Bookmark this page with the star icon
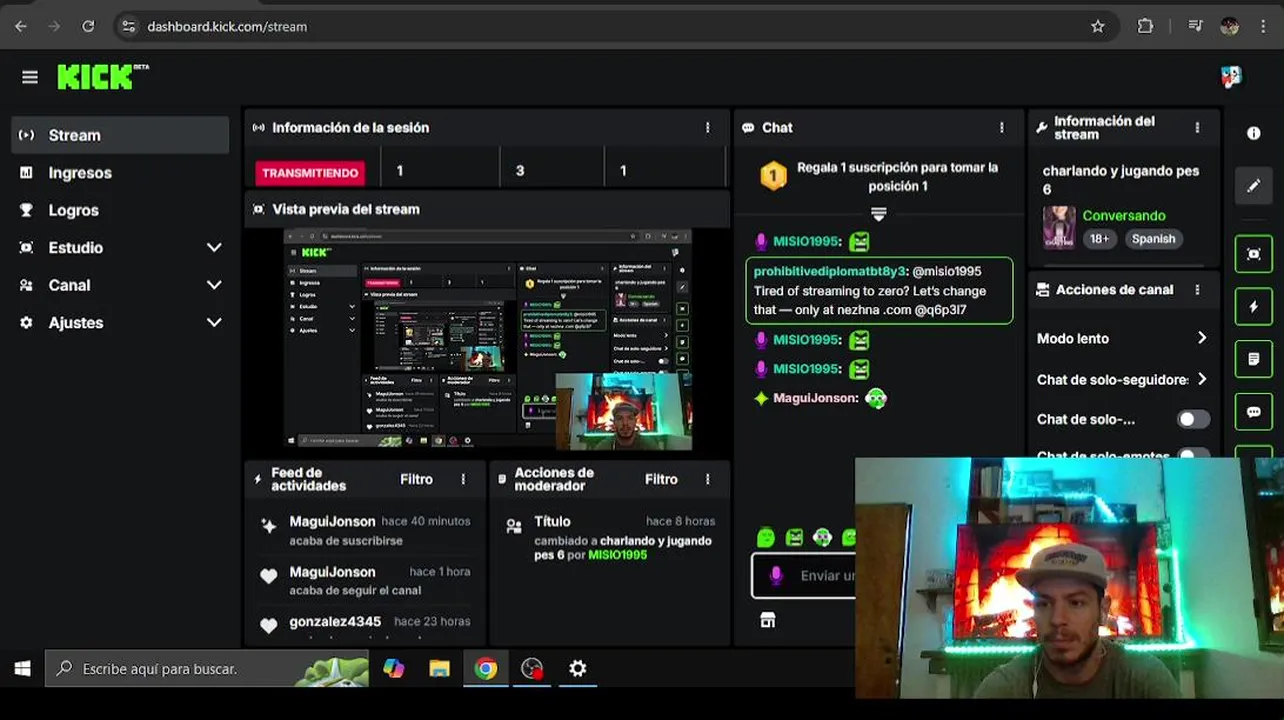The height and width of the screenshot is (720, 1284). pos(1098,27)
